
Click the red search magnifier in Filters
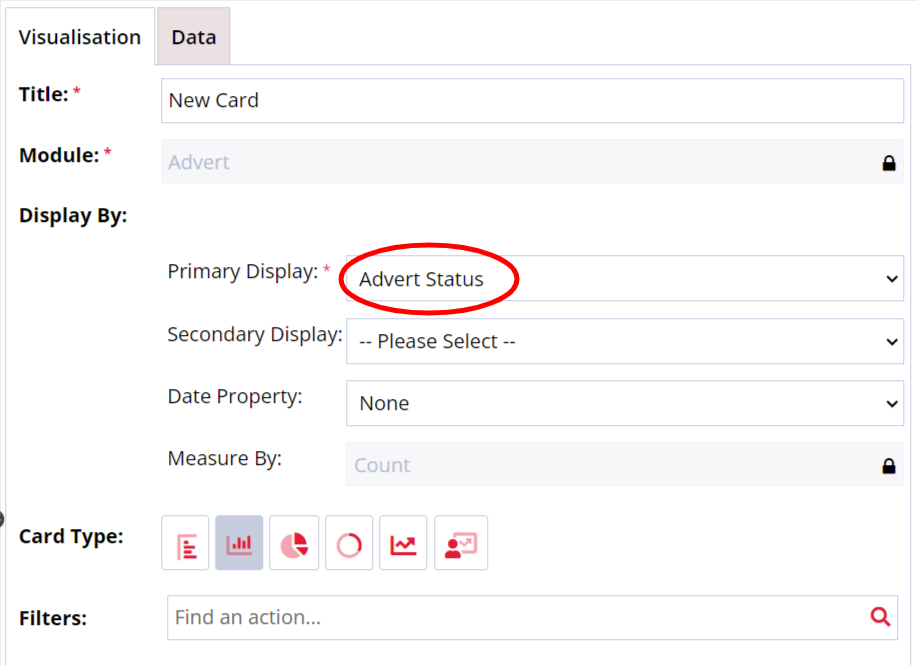880,617
